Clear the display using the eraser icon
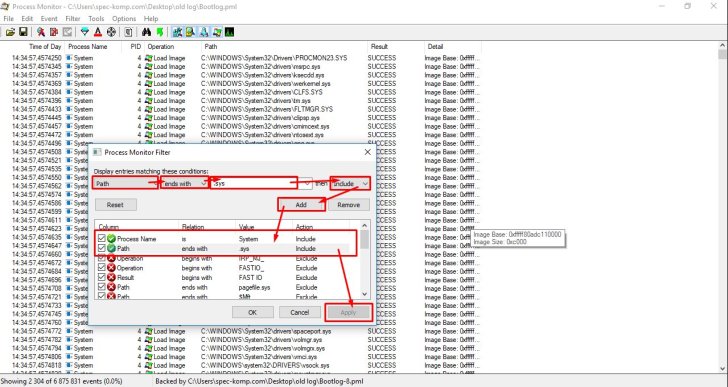Screen dimensions: 728x387 (67, 32)
